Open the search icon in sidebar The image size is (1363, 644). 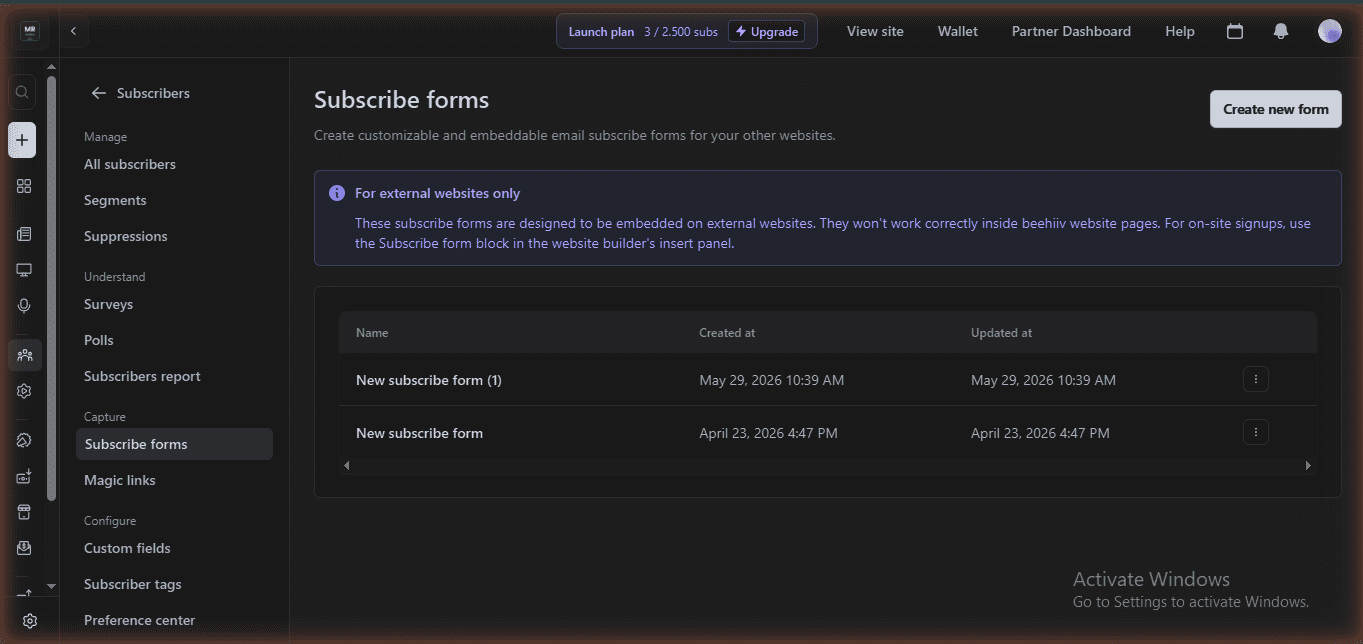[x=22, y=93]
